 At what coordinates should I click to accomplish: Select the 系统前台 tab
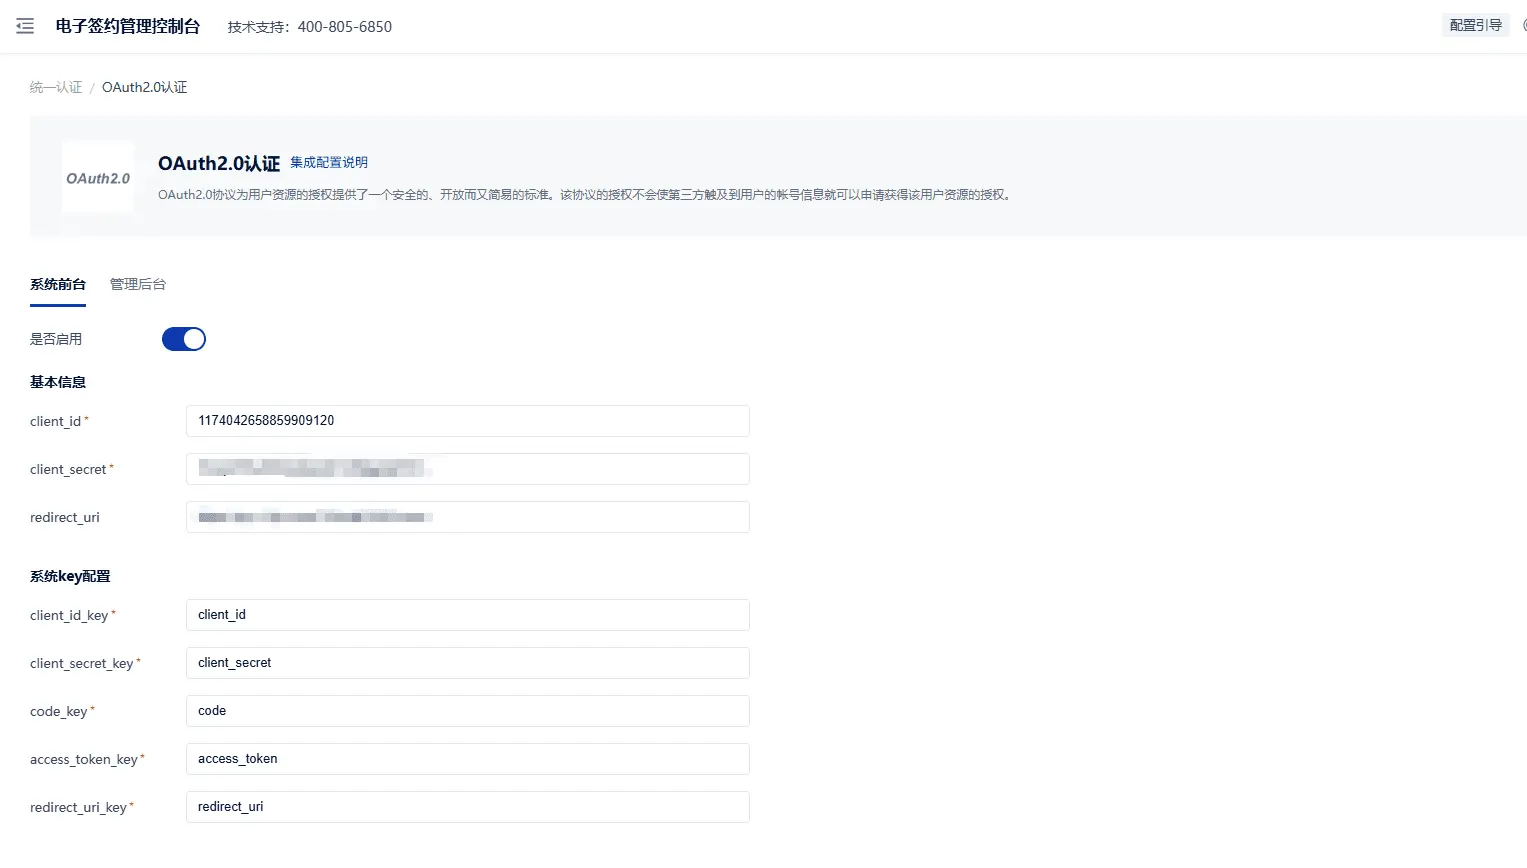click(58, 284)
